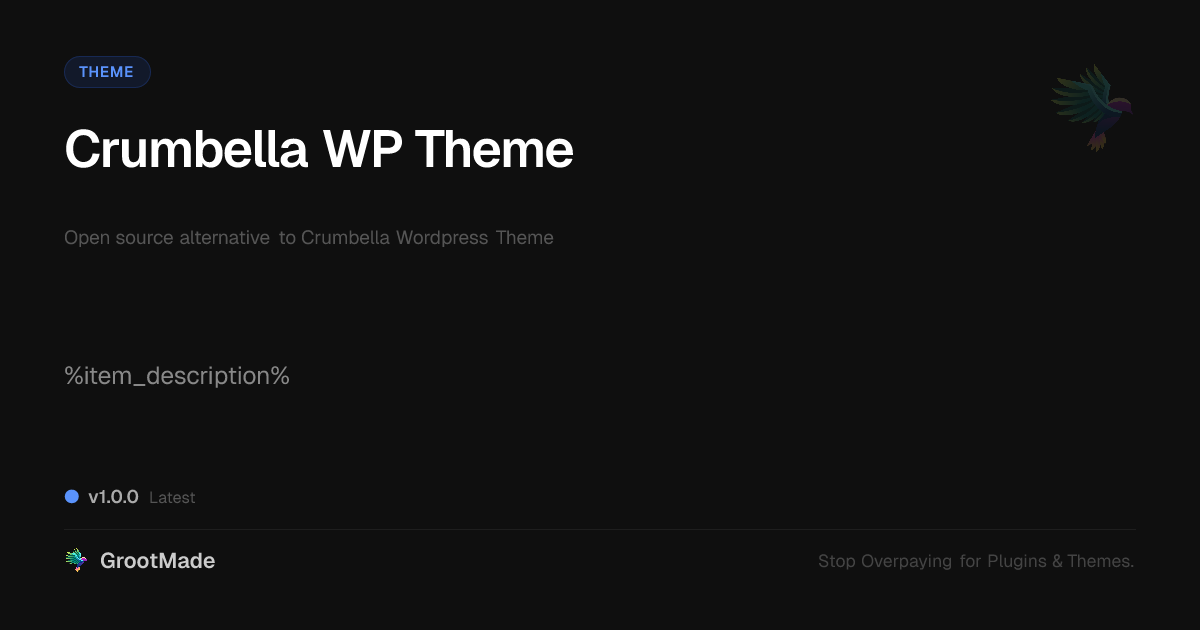
Task: Click the Open source alternative subtitle
Action: coord(309,238)
